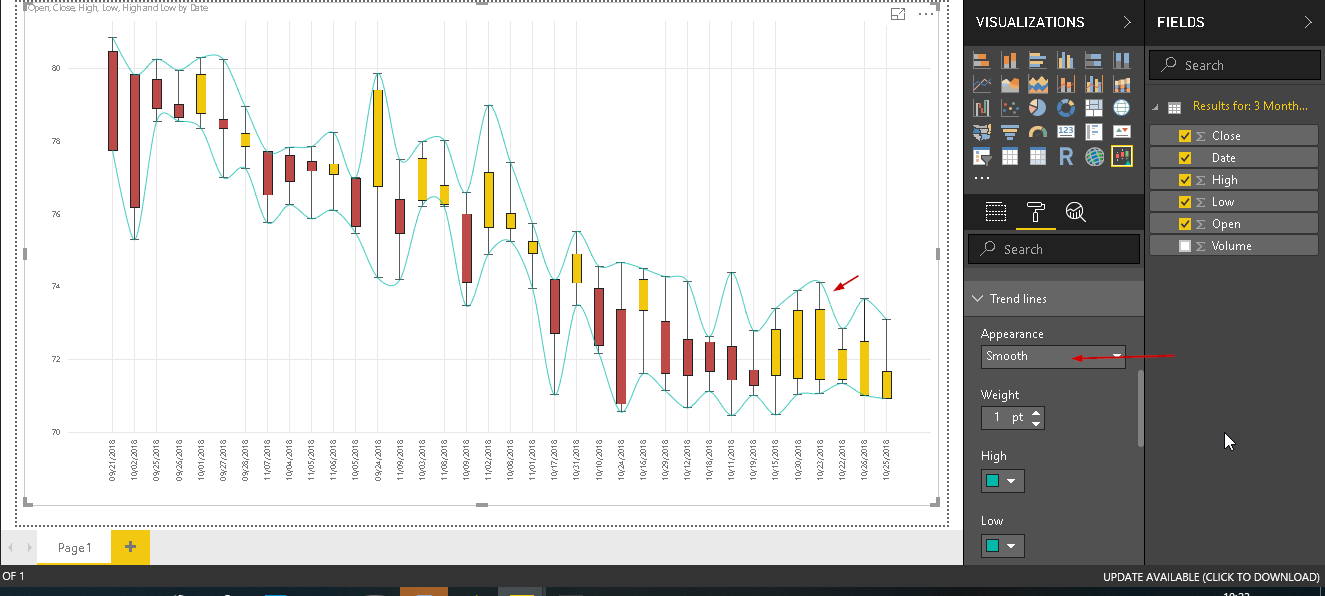This screenshot has height=596, width=1325.
Task: Collapse the Trend lines section
Action: tap(977, 299)
